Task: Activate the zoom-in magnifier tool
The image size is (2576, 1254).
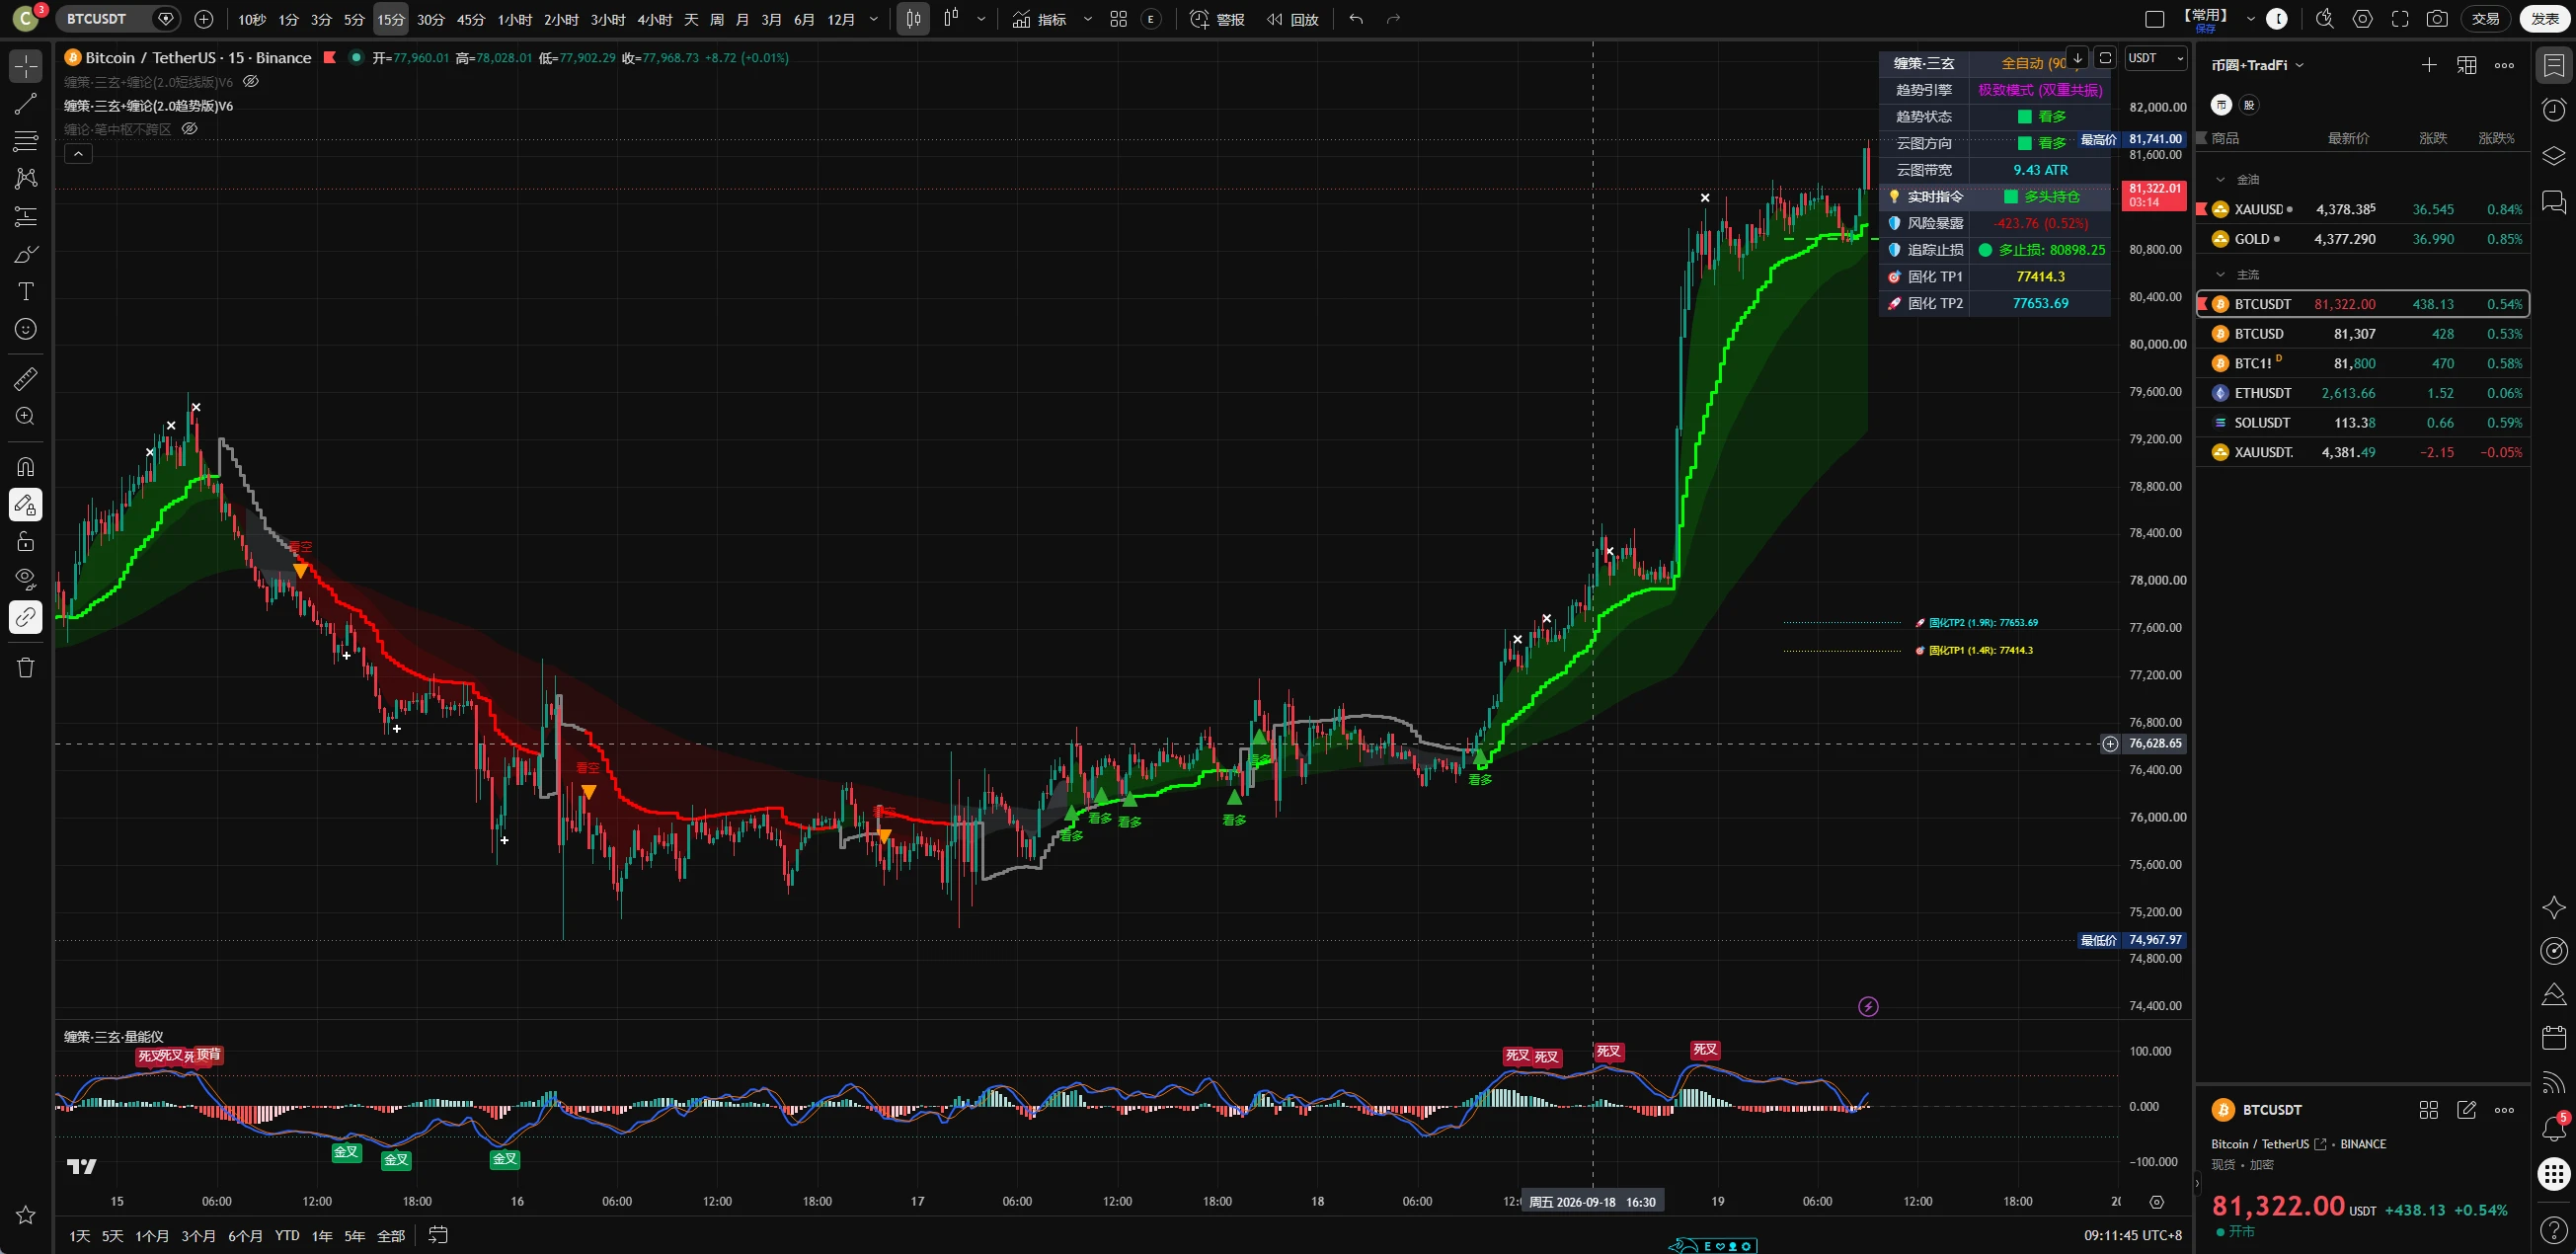Action: point(26,416)
